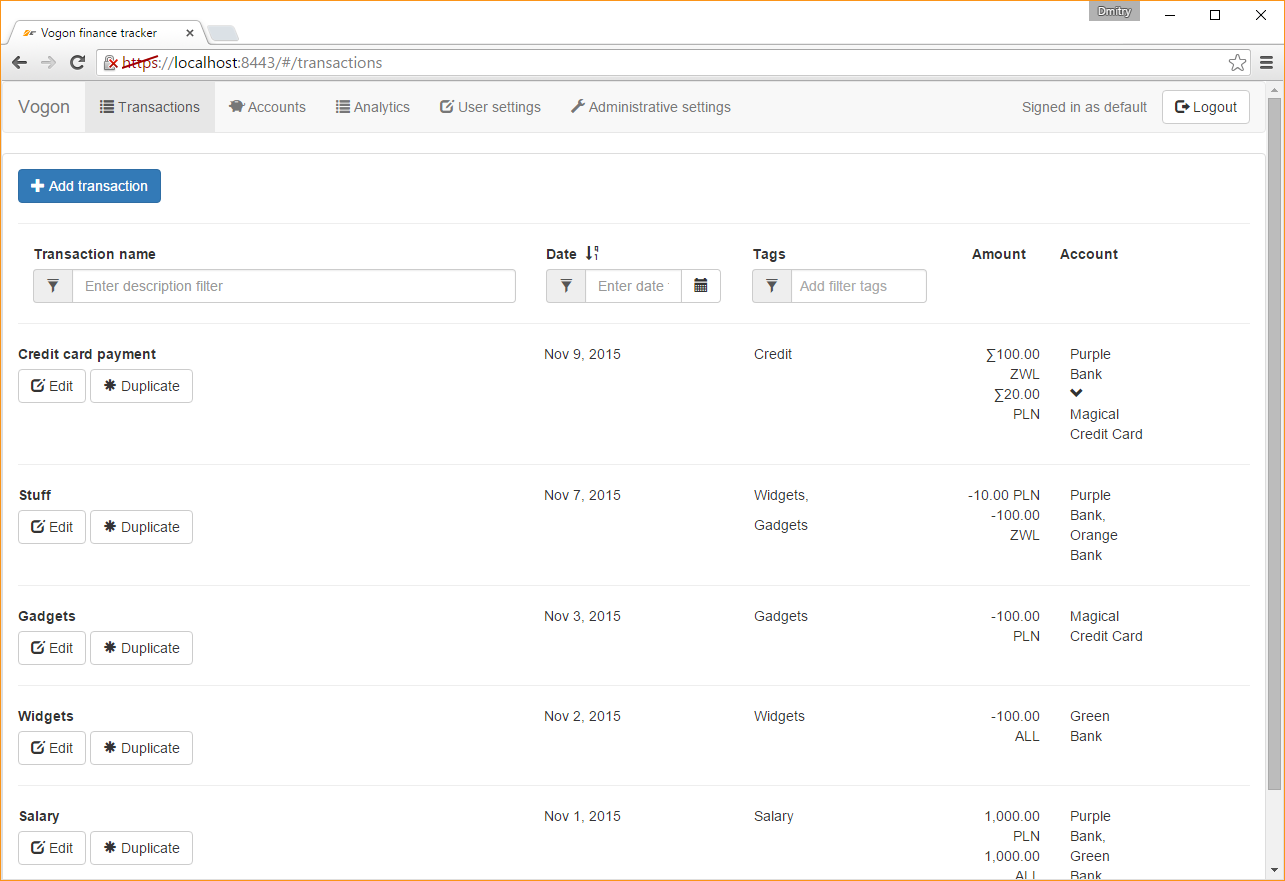This screenshot has height=881, width=1285.
Task: Edit the Salary transaction
Action: click(x=51, y=848)
